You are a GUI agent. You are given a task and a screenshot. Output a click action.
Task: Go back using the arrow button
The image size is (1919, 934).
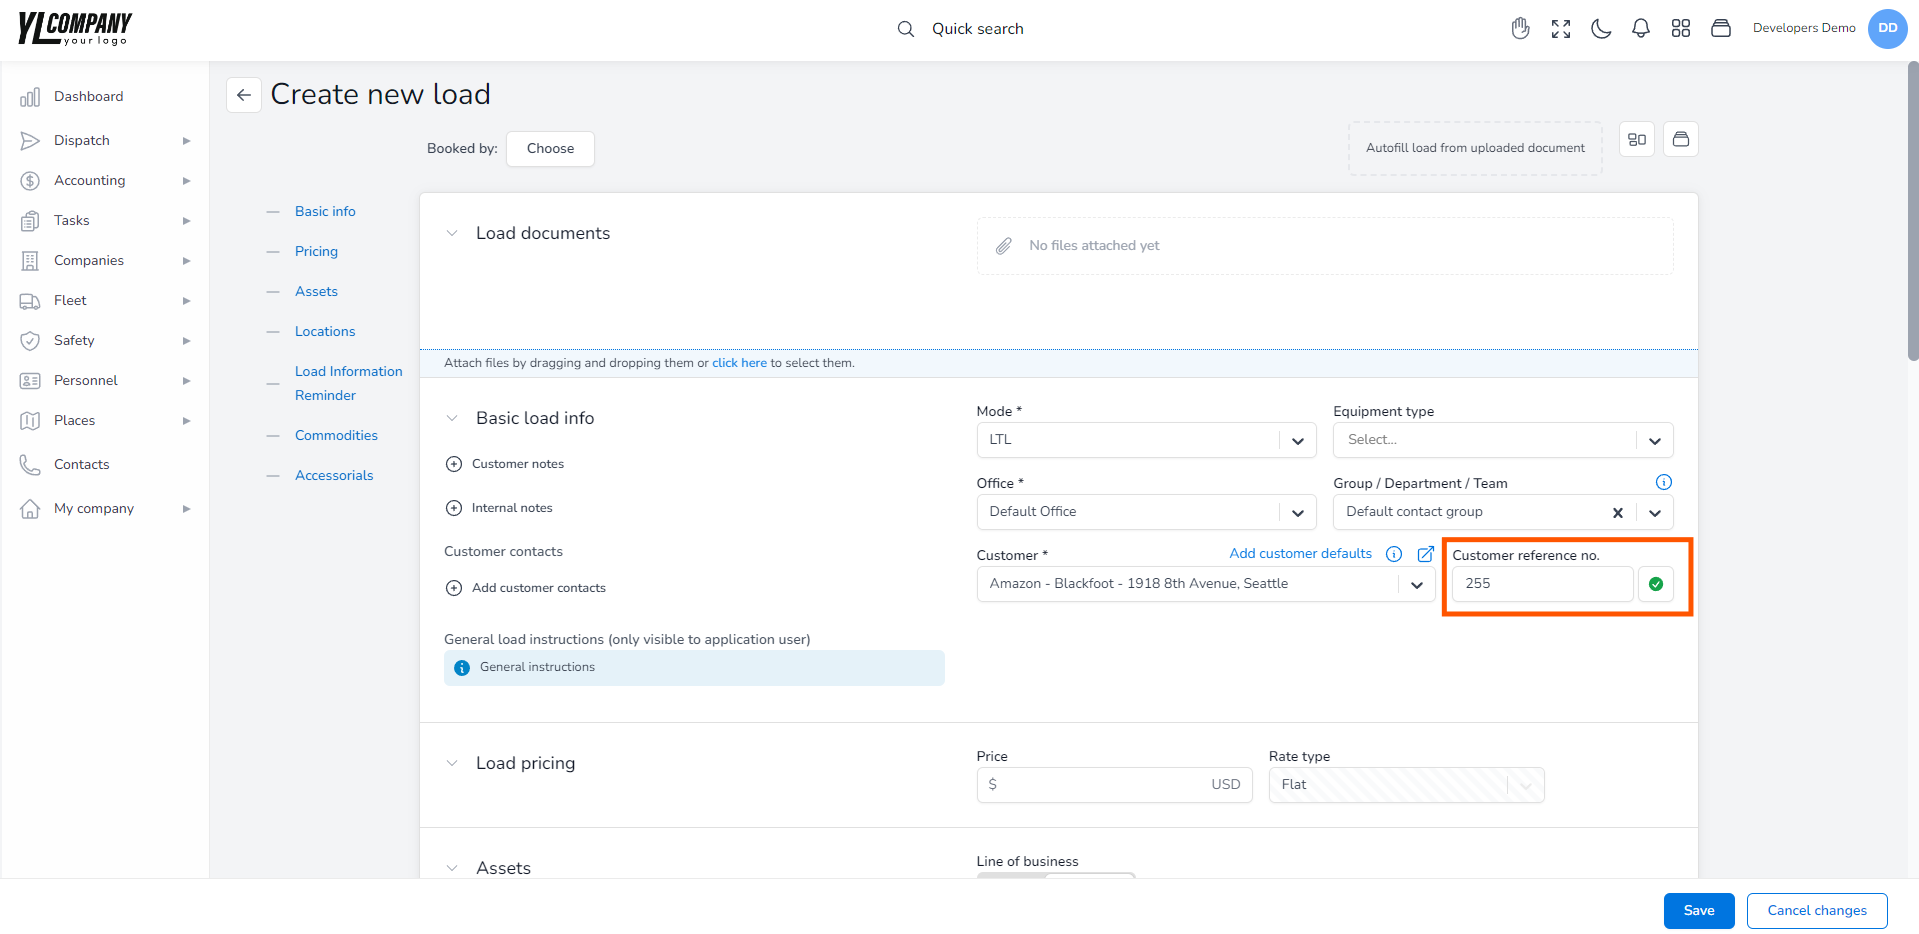click(244, 95)
